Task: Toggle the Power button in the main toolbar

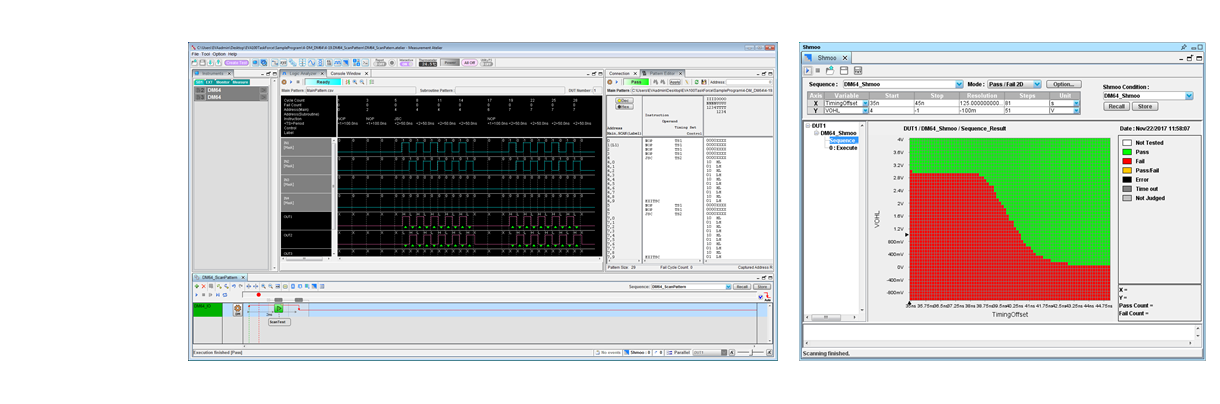Action: (451, 62)
